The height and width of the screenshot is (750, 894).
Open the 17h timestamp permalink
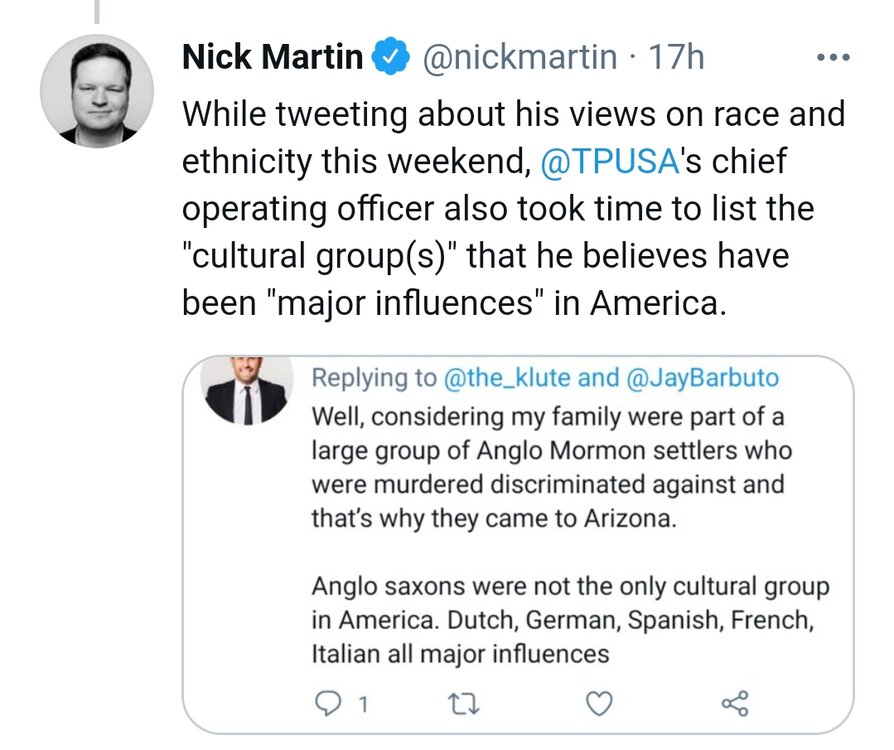(677, 58)
